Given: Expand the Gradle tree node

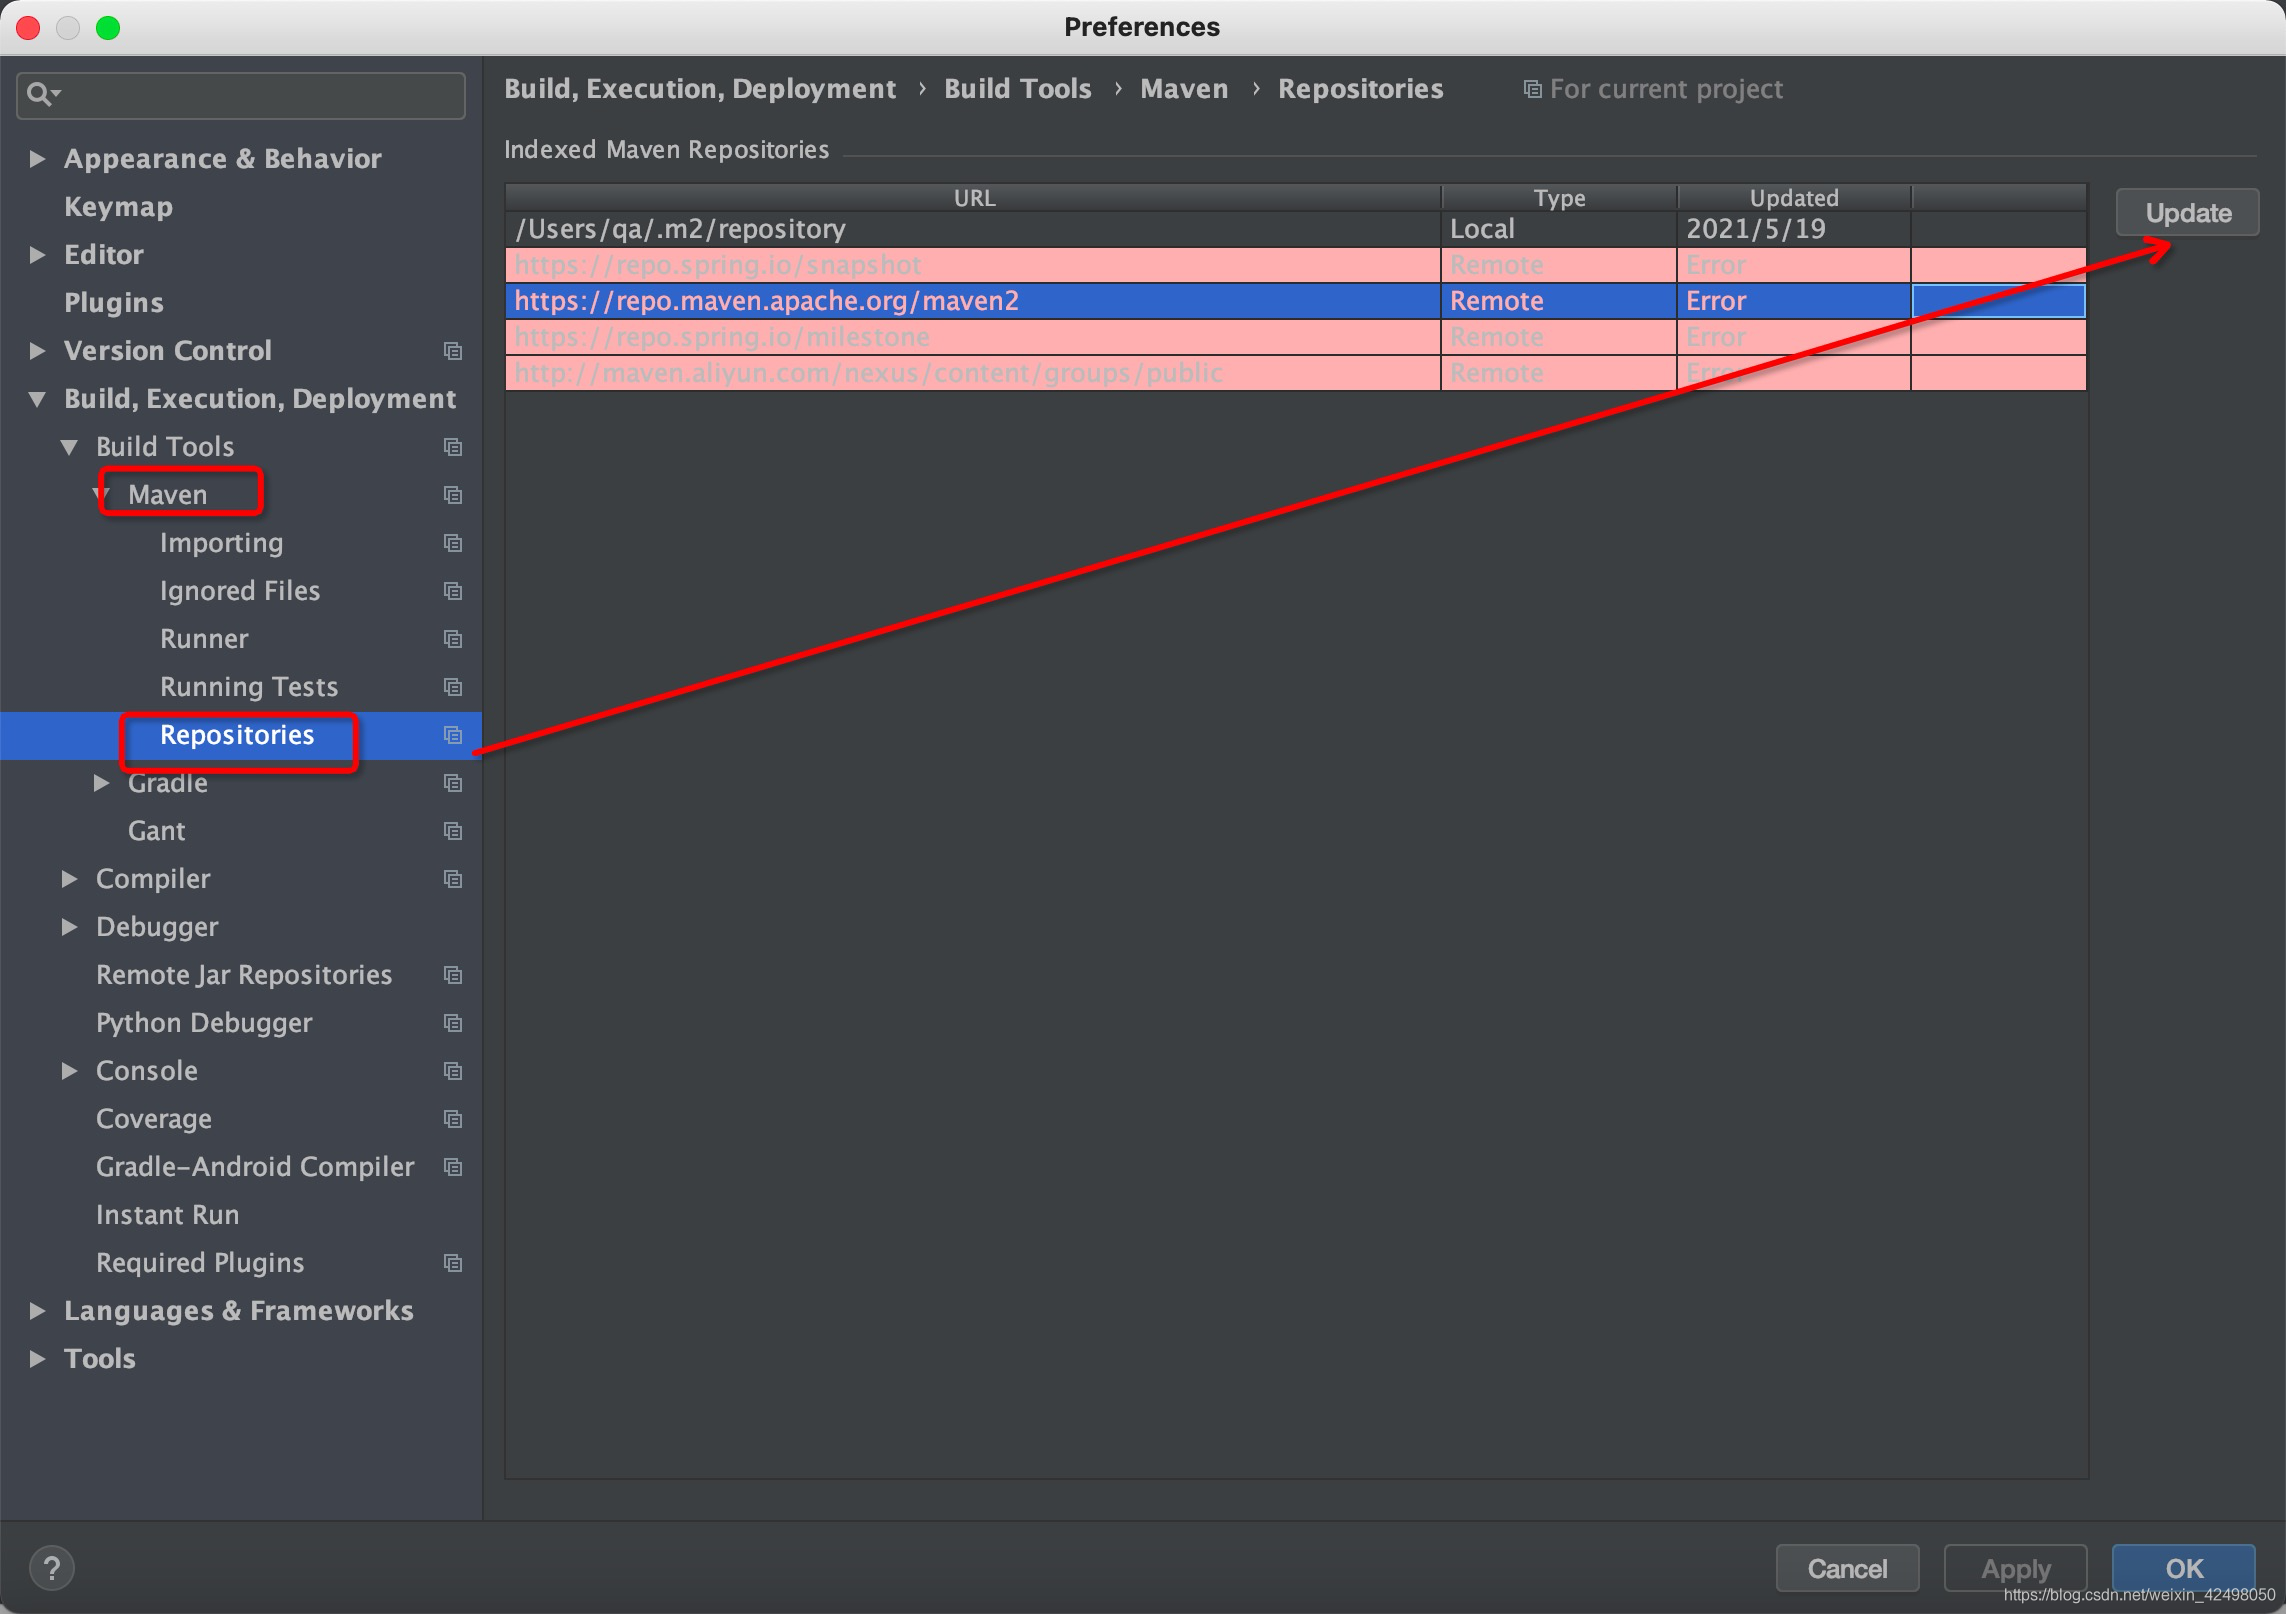Looking at the screenshot, I should 101,783.
